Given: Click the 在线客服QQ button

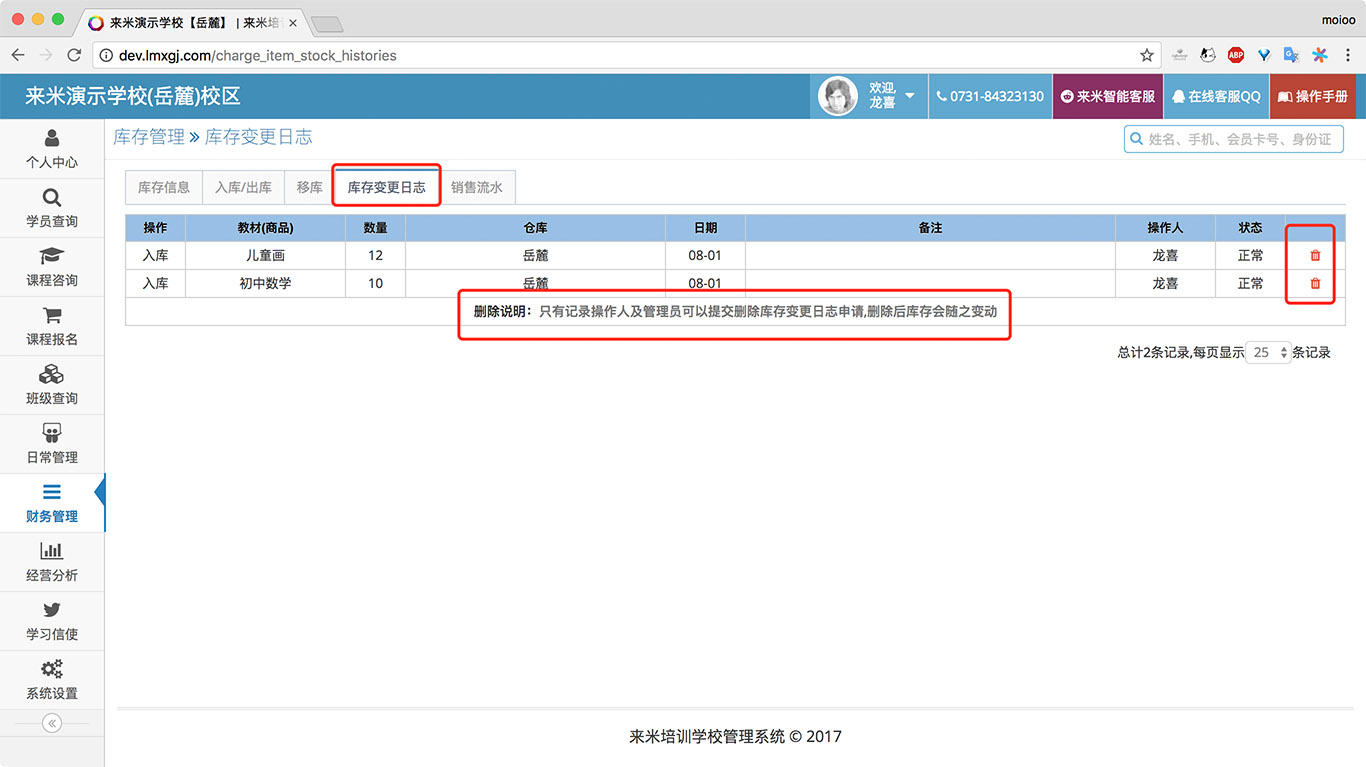Looking at the screenshot, I should pos(1216,96).
